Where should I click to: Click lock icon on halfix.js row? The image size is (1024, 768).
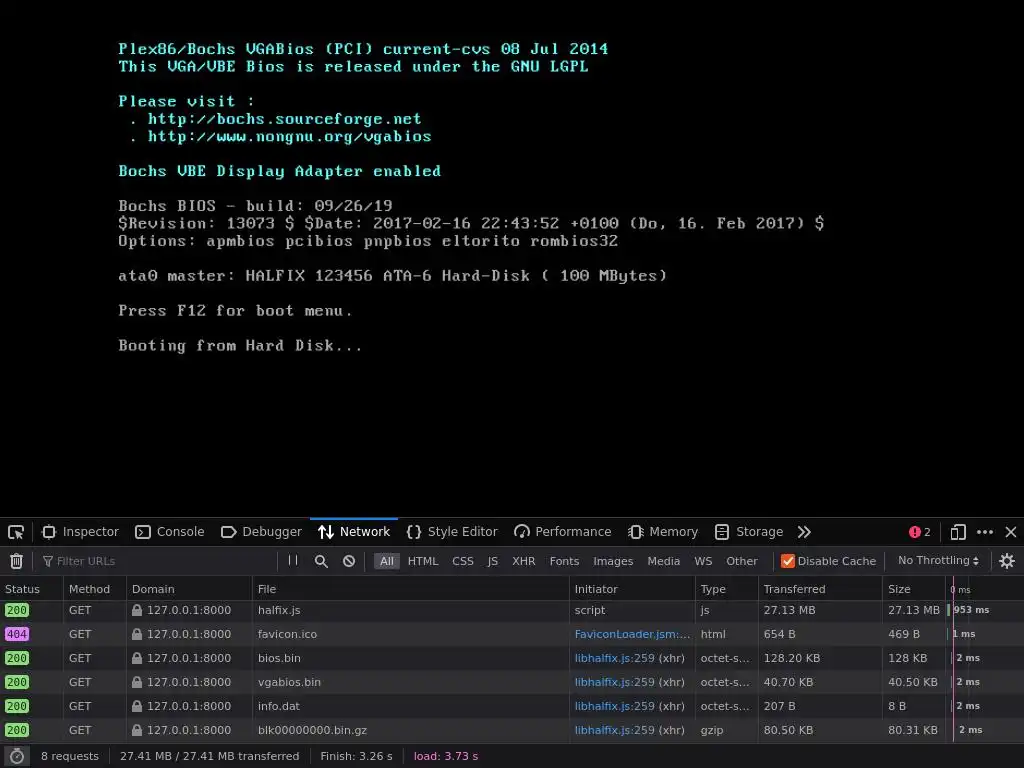click(x=136, y=610)
